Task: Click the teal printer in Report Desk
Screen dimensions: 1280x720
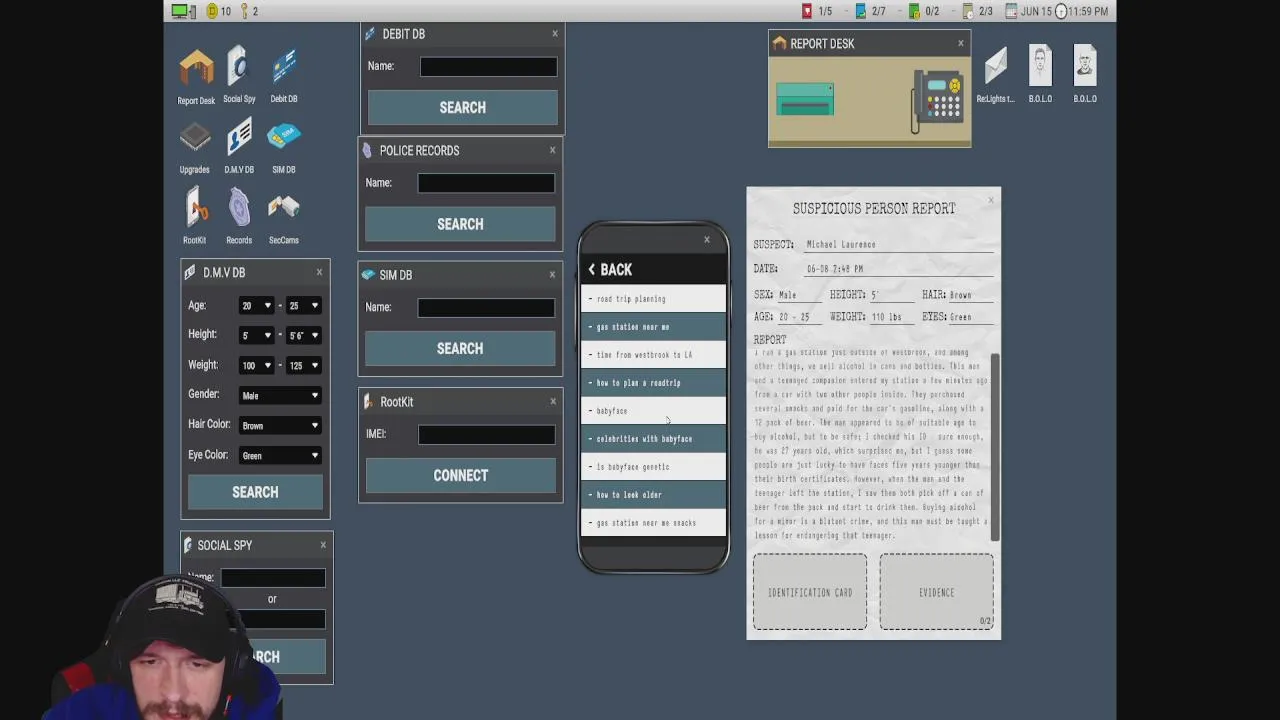Action: [805, 99]
